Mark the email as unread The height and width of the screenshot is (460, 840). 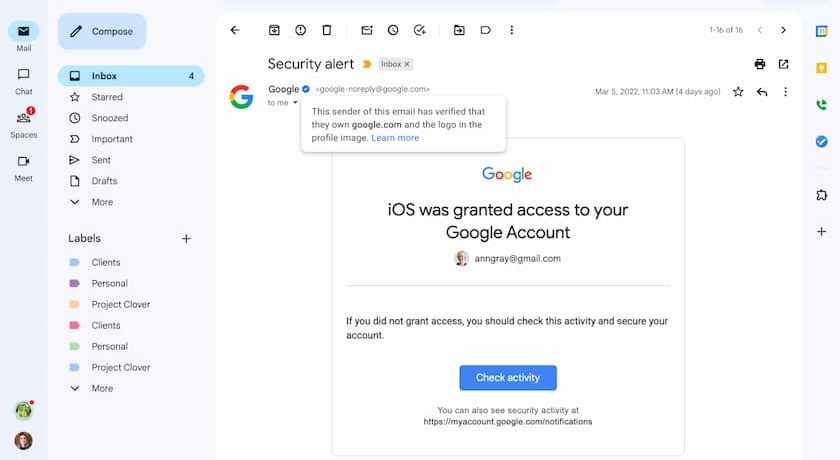point(367,30)
